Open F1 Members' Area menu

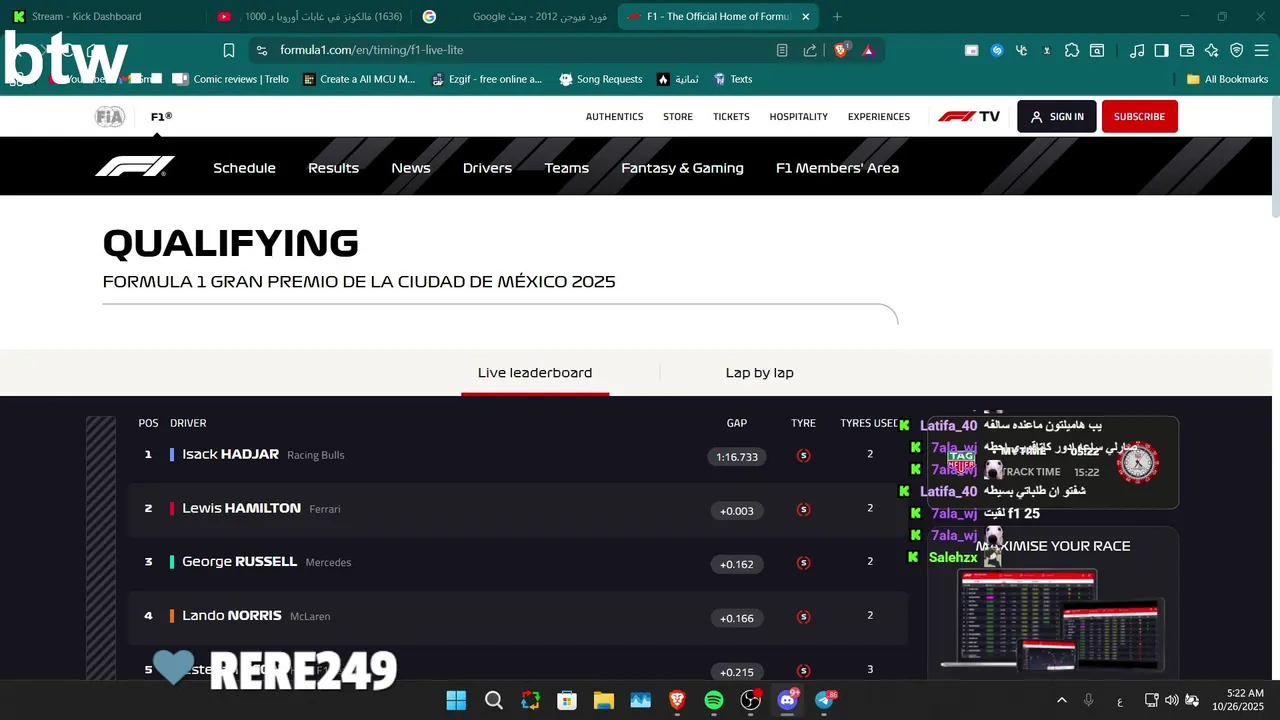[837, 168]
